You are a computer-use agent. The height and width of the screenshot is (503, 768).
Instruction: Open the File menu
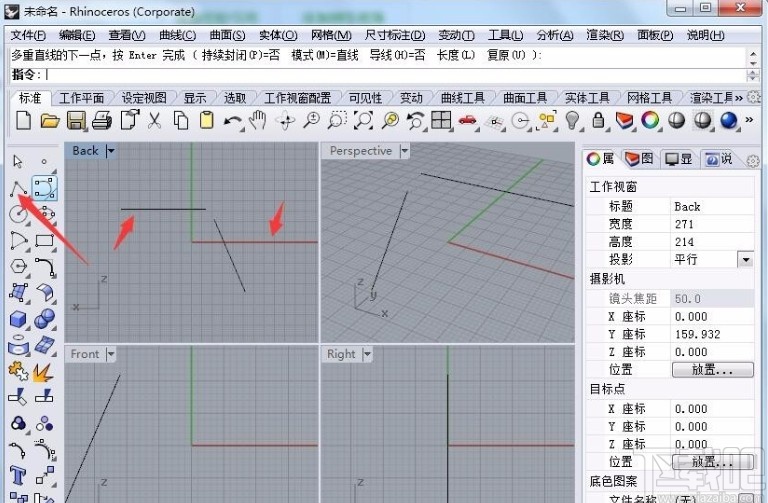pos(28,35)
